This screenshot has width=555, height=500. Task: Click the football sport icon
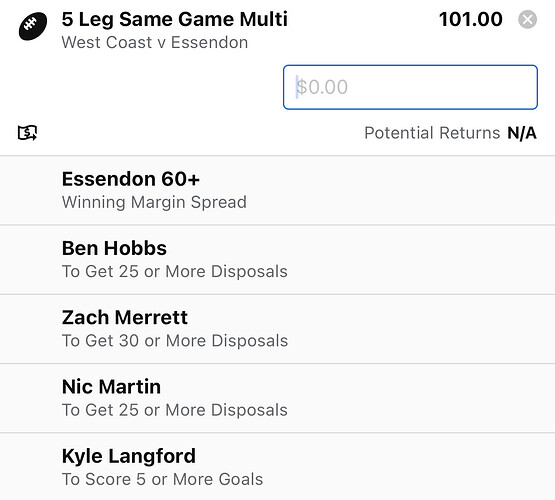point(33,26)
